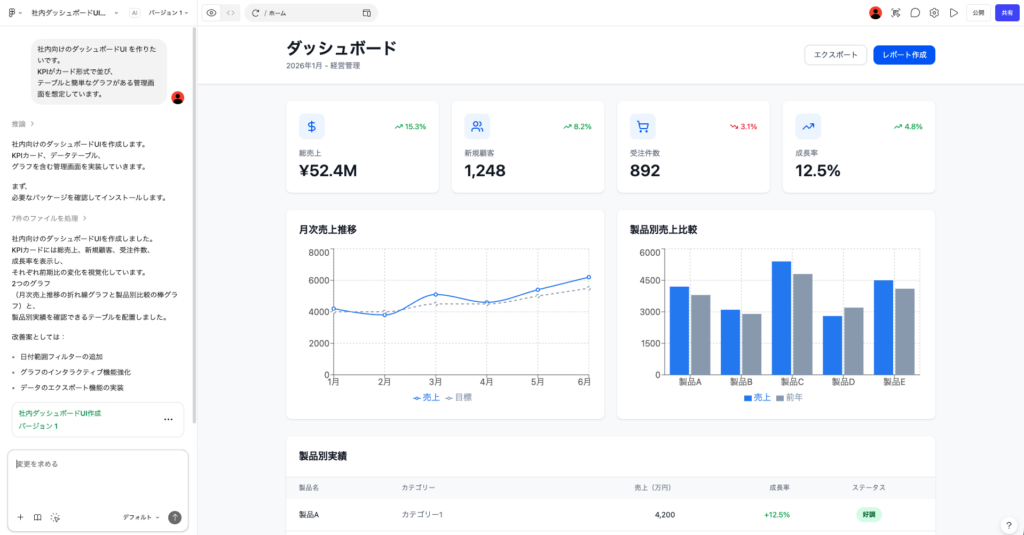Click the reload icon in address bar

click(256, 13)
